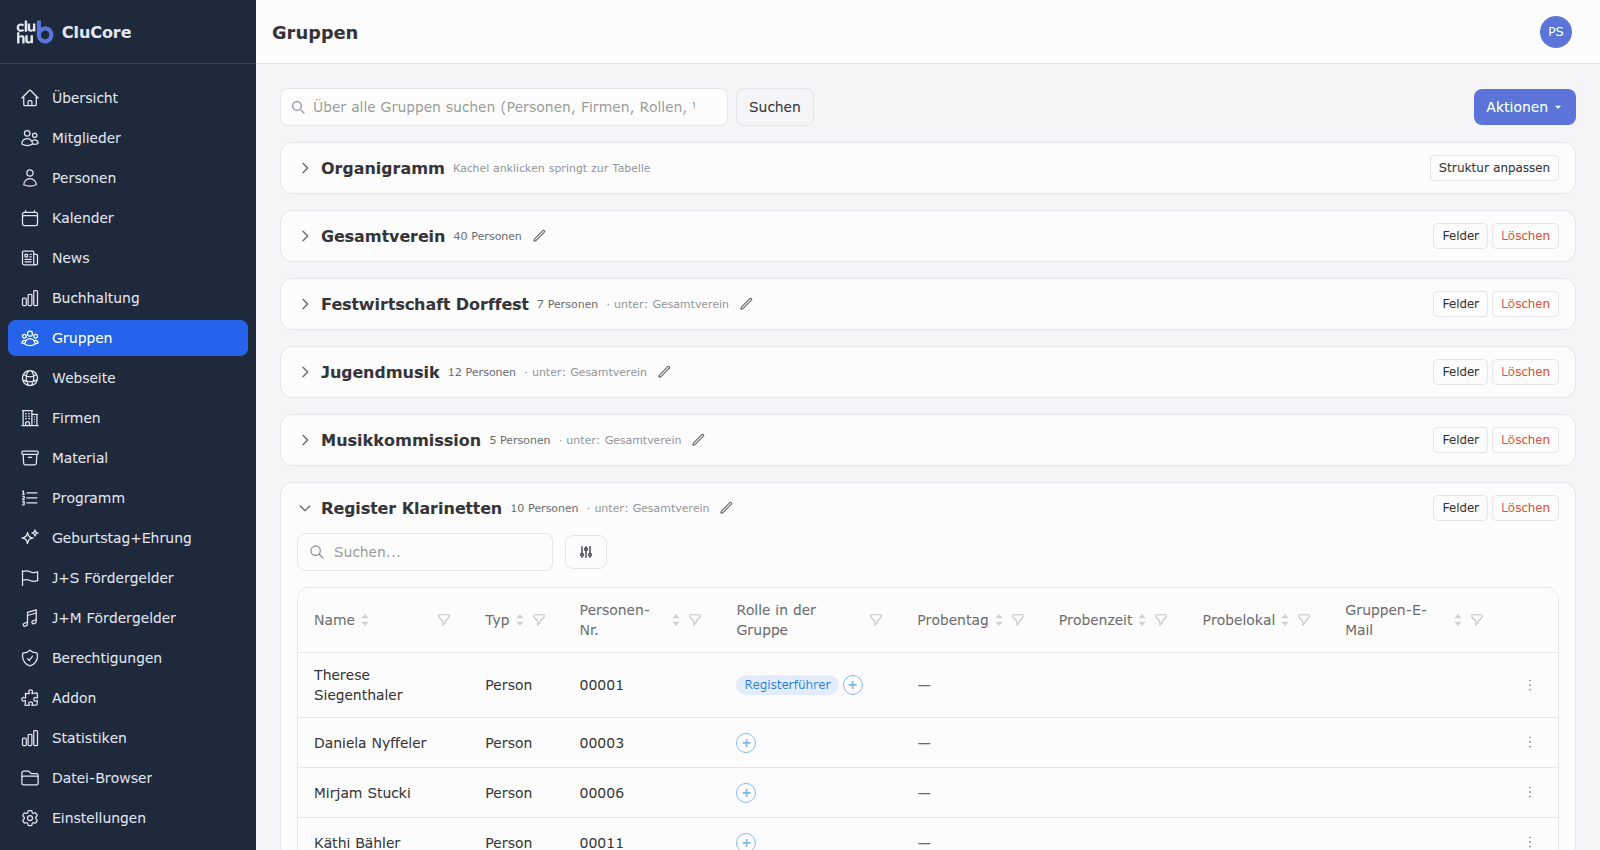
Task: Open Mitglieder in the sidebar
Action: (x=128, y=138)
